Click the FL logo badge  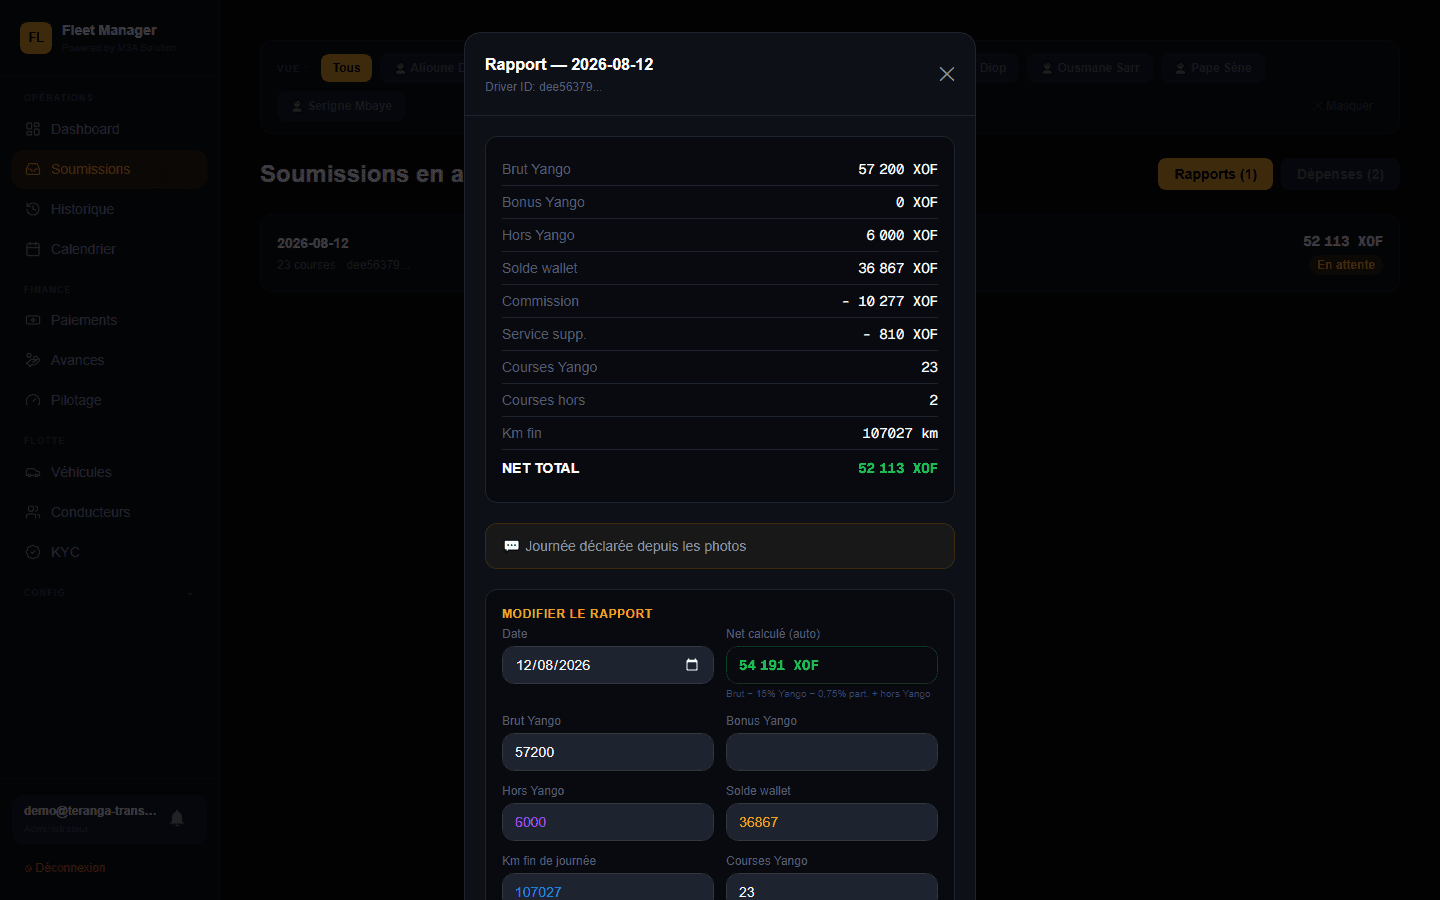pyautogui.click(x=36, y=38)
